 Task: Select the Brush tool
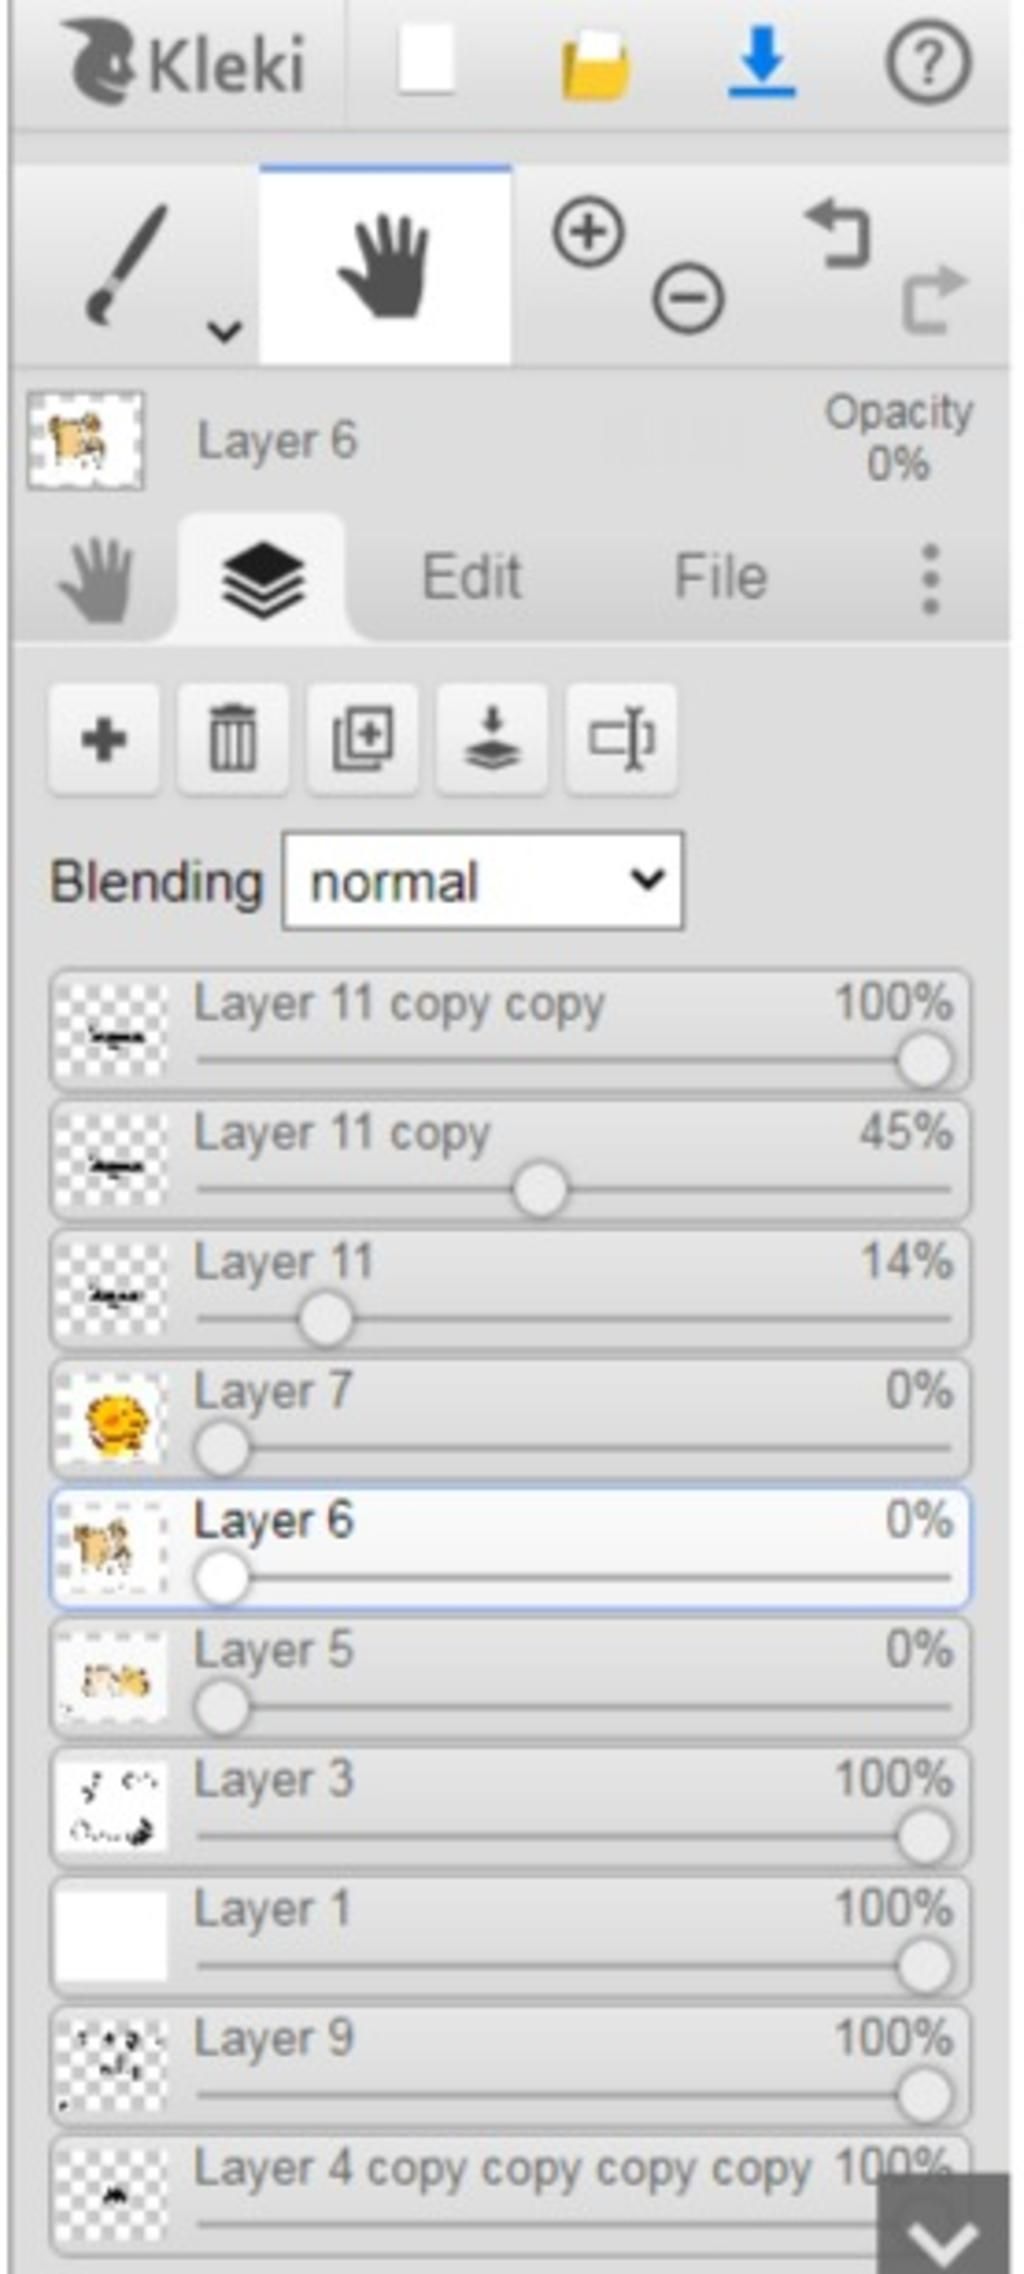(127, 264)
